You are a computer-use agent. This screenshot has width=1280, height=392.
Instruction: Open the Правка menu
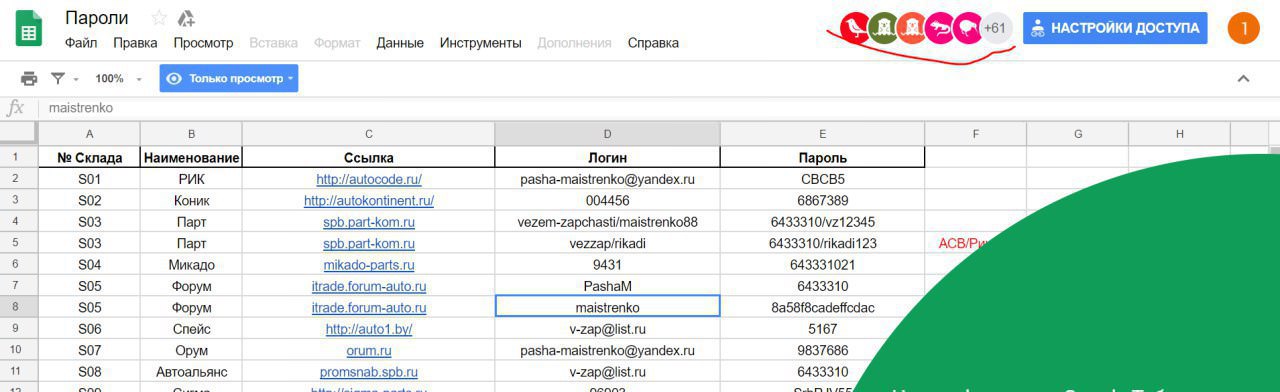[135, 43]
